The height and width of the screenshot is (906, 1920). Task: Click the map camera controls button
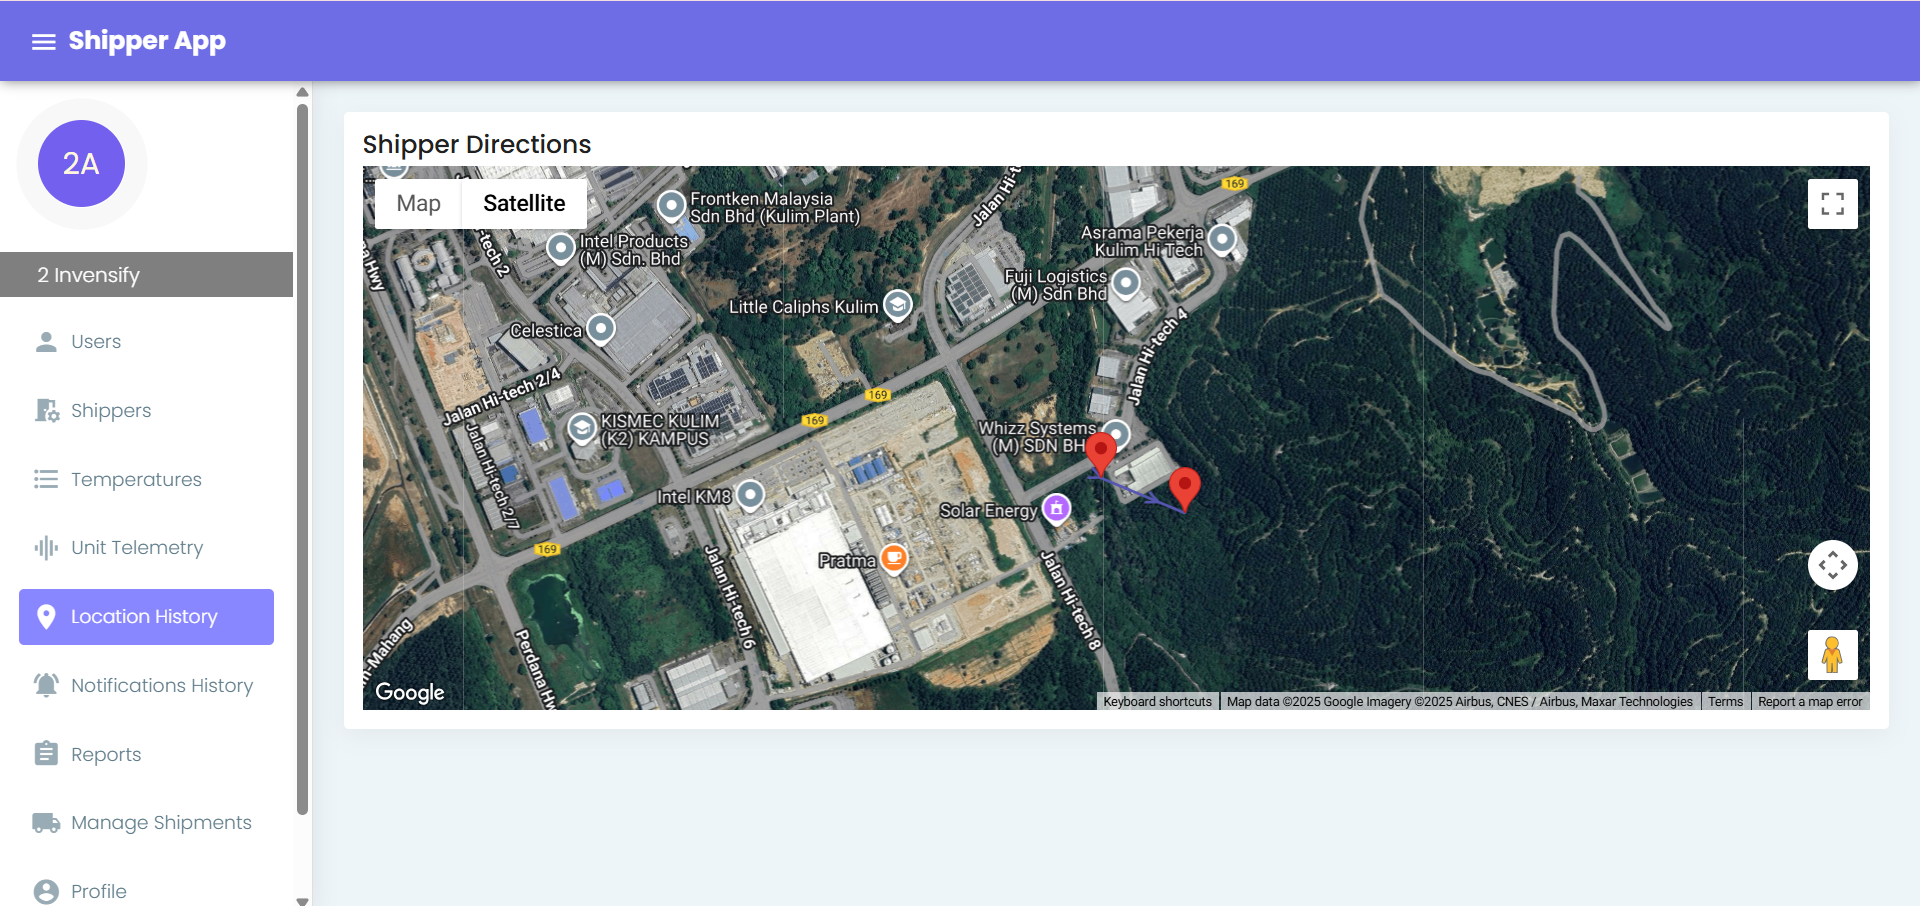click(1833, 565)
